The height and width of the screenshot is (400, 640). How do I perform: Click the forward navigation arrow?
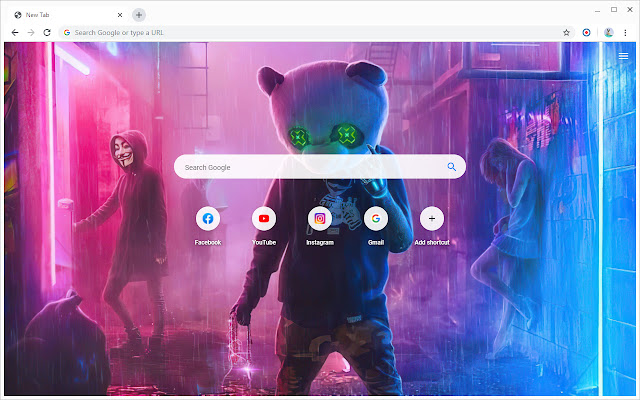31,32
